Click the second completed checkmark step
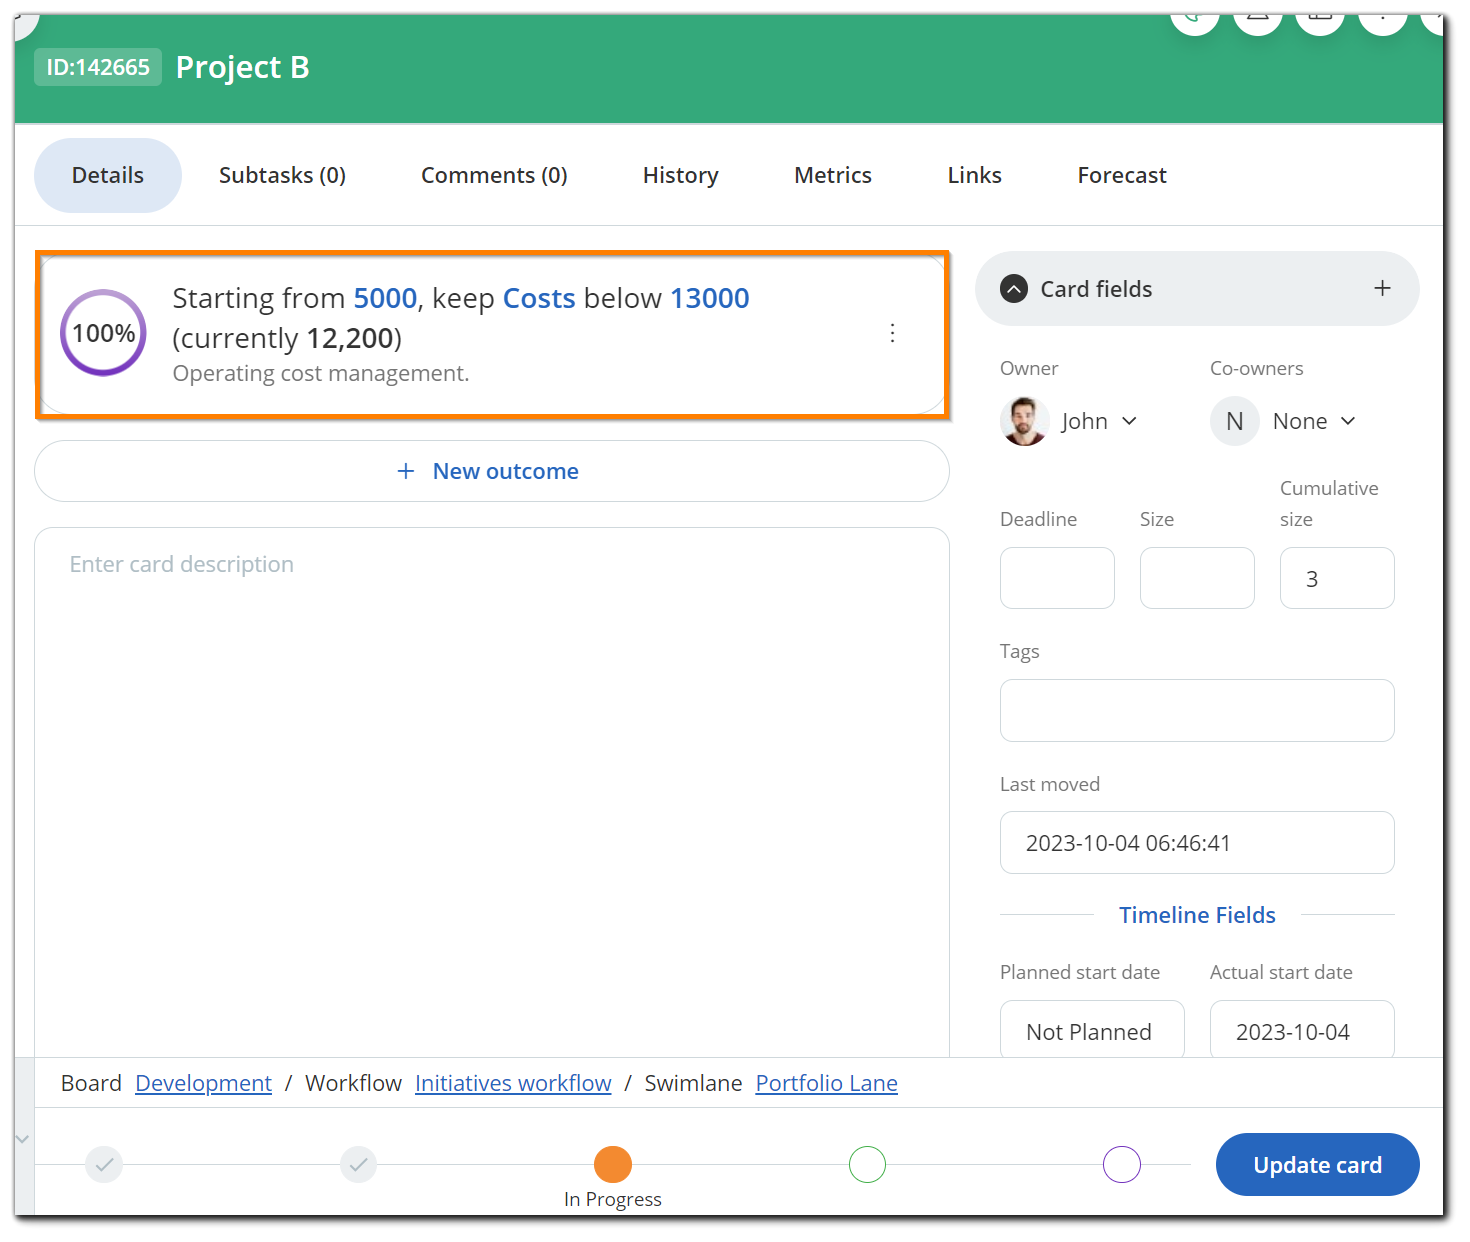The image size is (1470, 1242). pos(358,1164)
